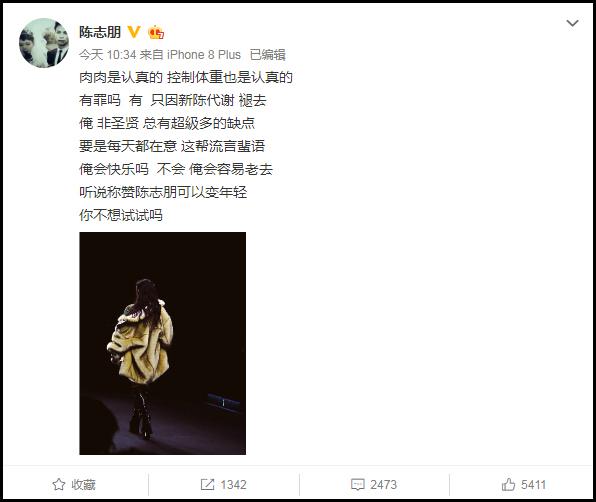Click the first line 肉肉是认真的 text
Screen dimensions: 596x502
tap(121, 78)
